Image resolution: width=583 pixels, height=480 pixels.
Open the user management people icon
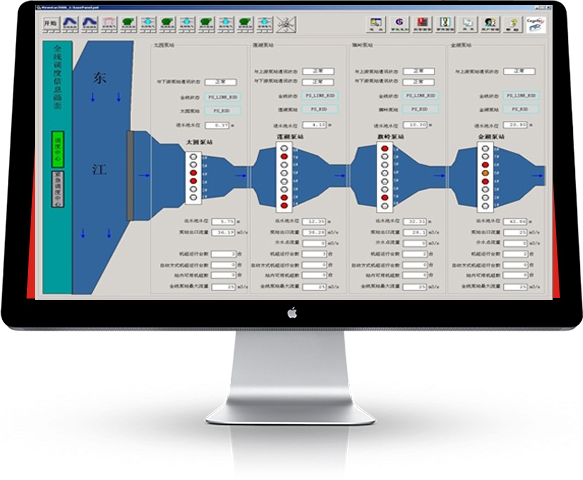pyautogui.click(x=490, y=25)
